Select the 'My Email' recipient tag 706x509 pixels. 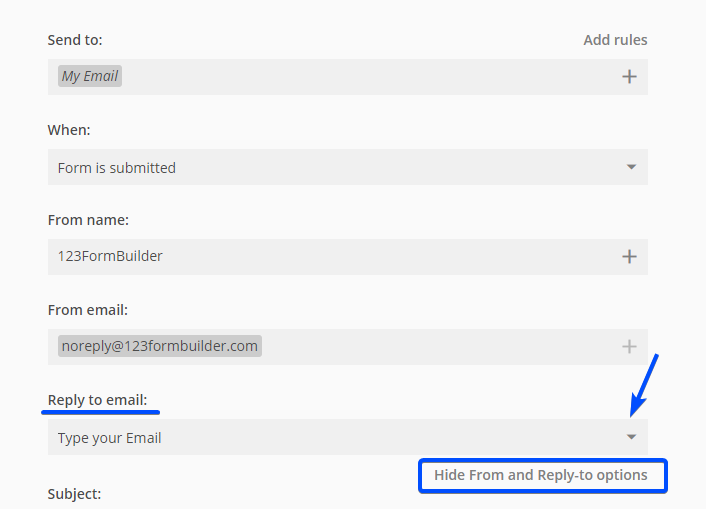90,76
